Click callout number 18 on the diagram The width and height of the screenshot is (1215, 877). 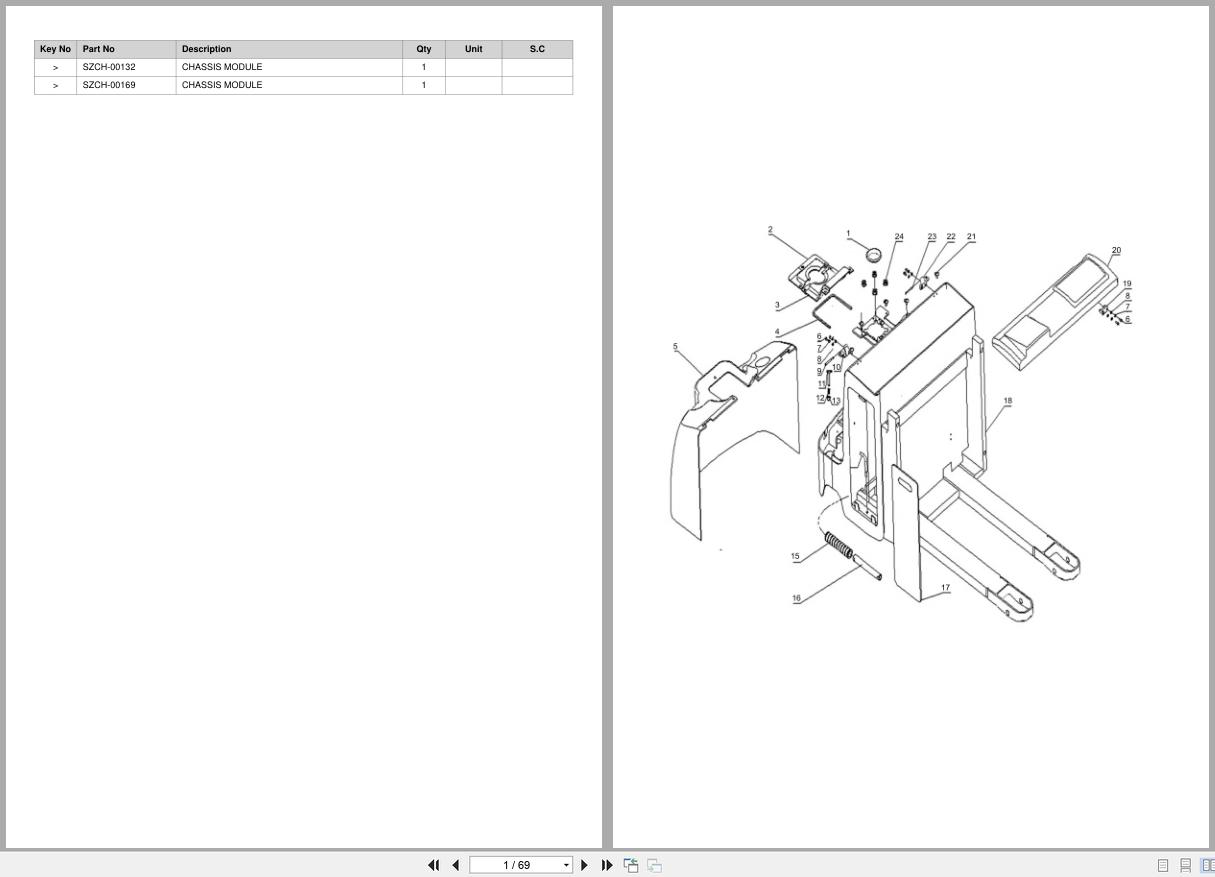pos(1007,401)
